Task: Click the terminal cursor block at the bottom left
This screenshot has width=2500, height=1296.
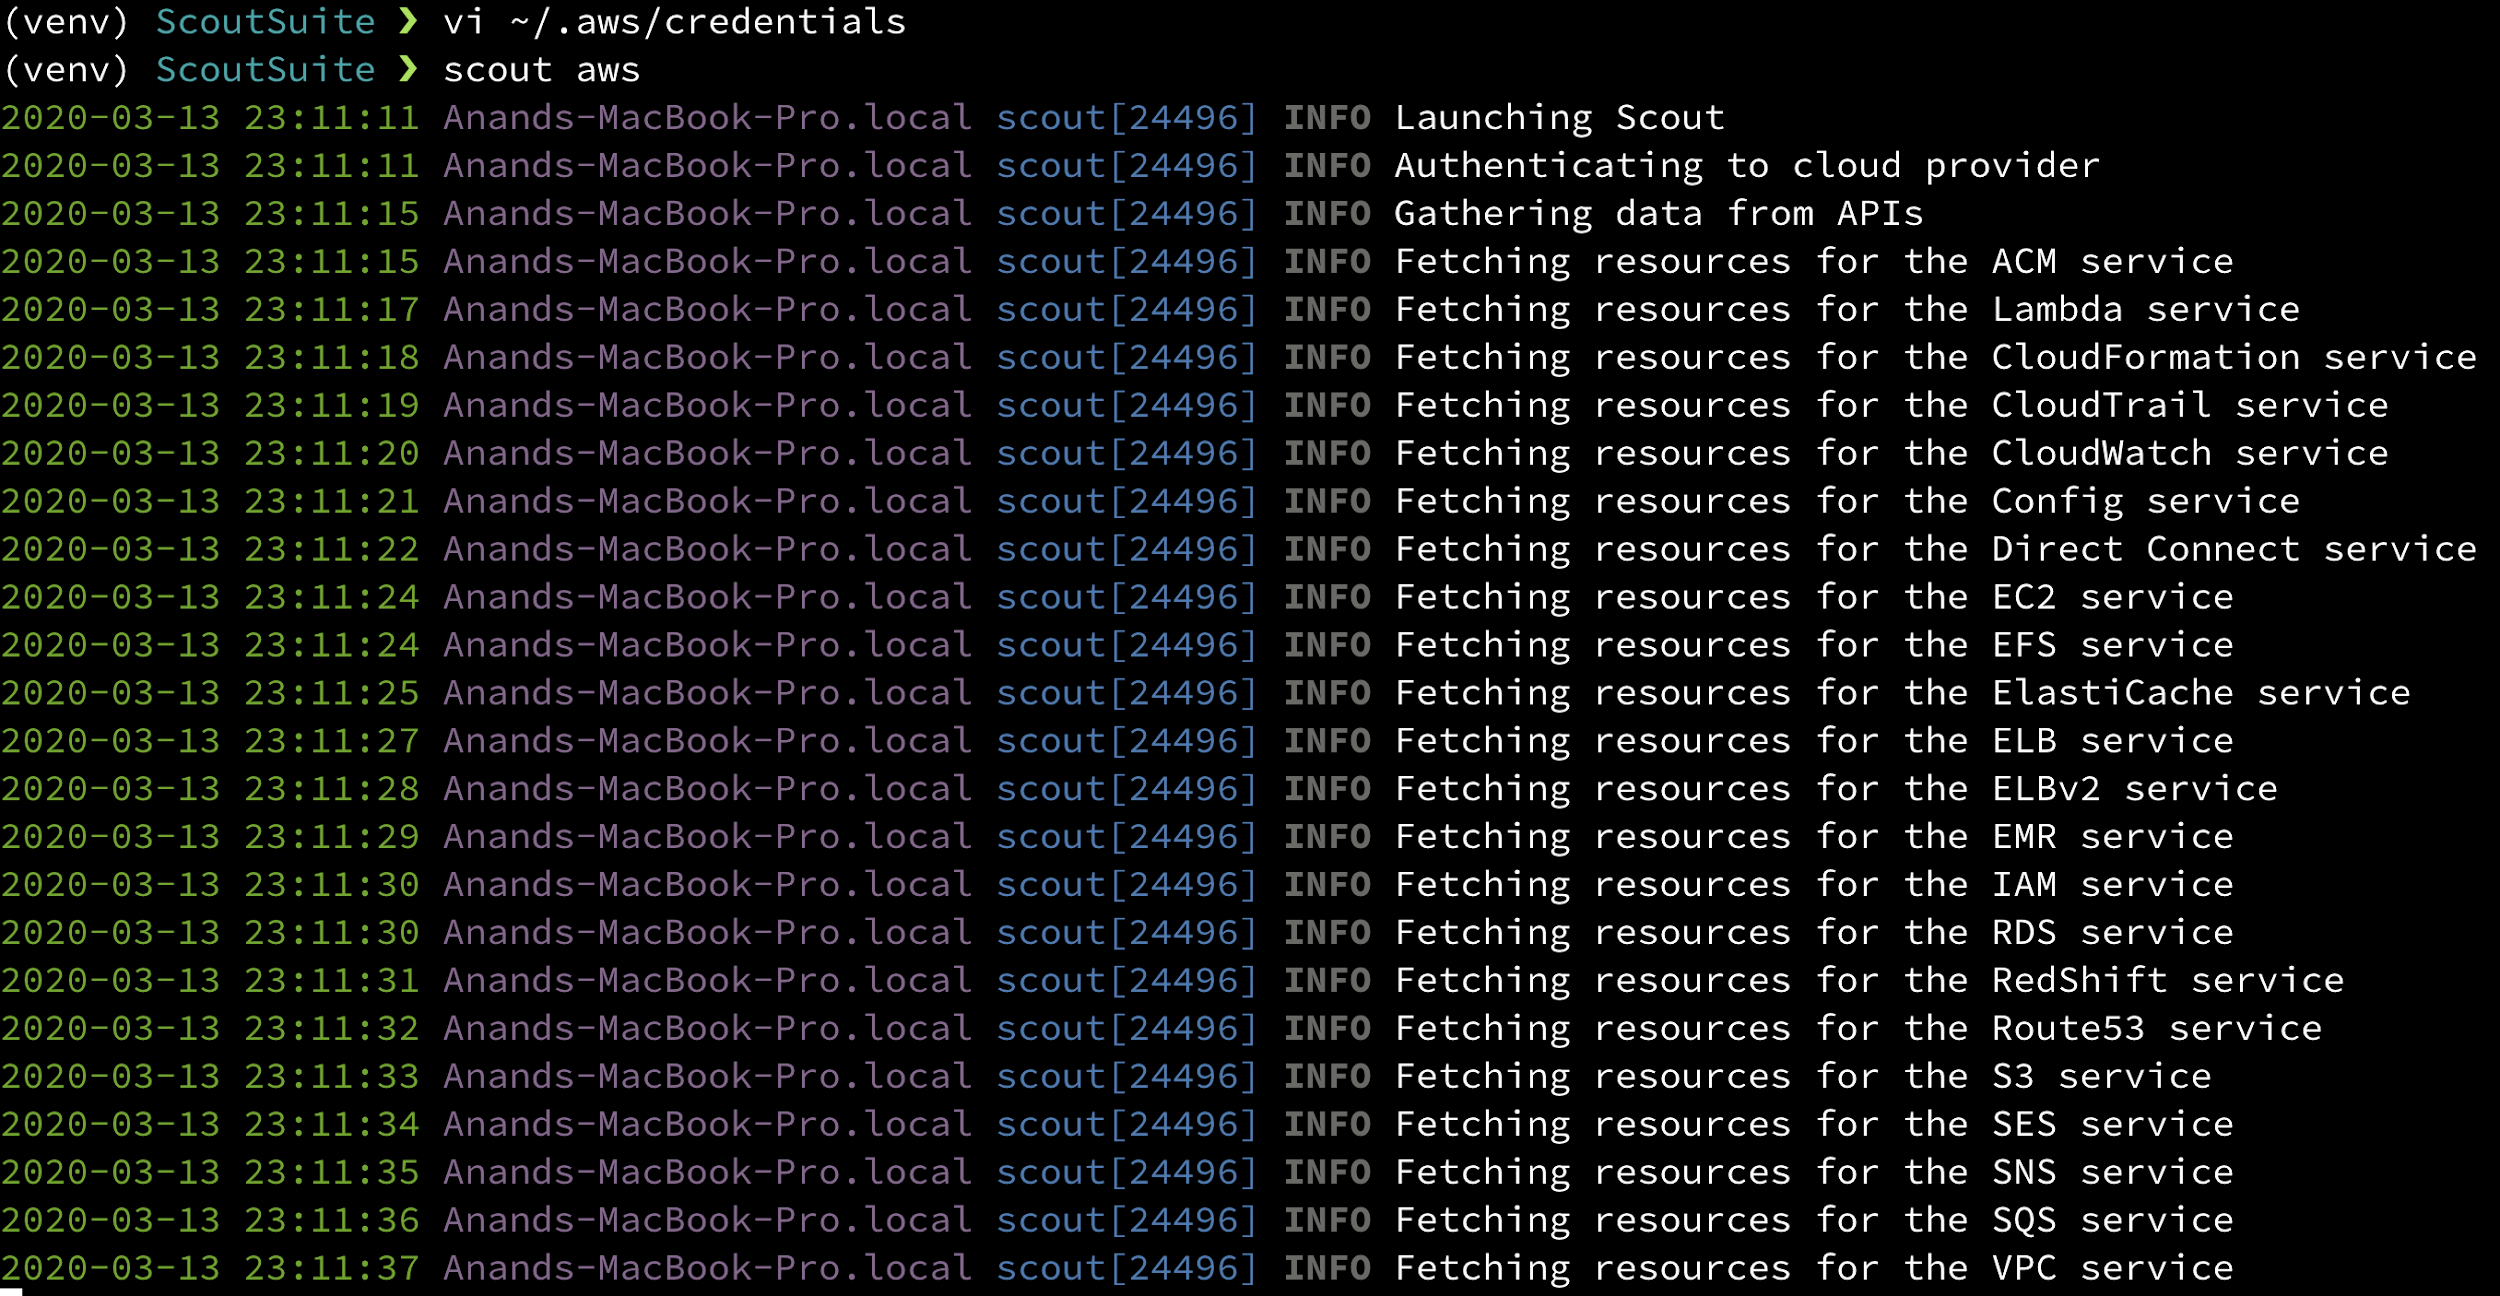Action: (10, 1292)
